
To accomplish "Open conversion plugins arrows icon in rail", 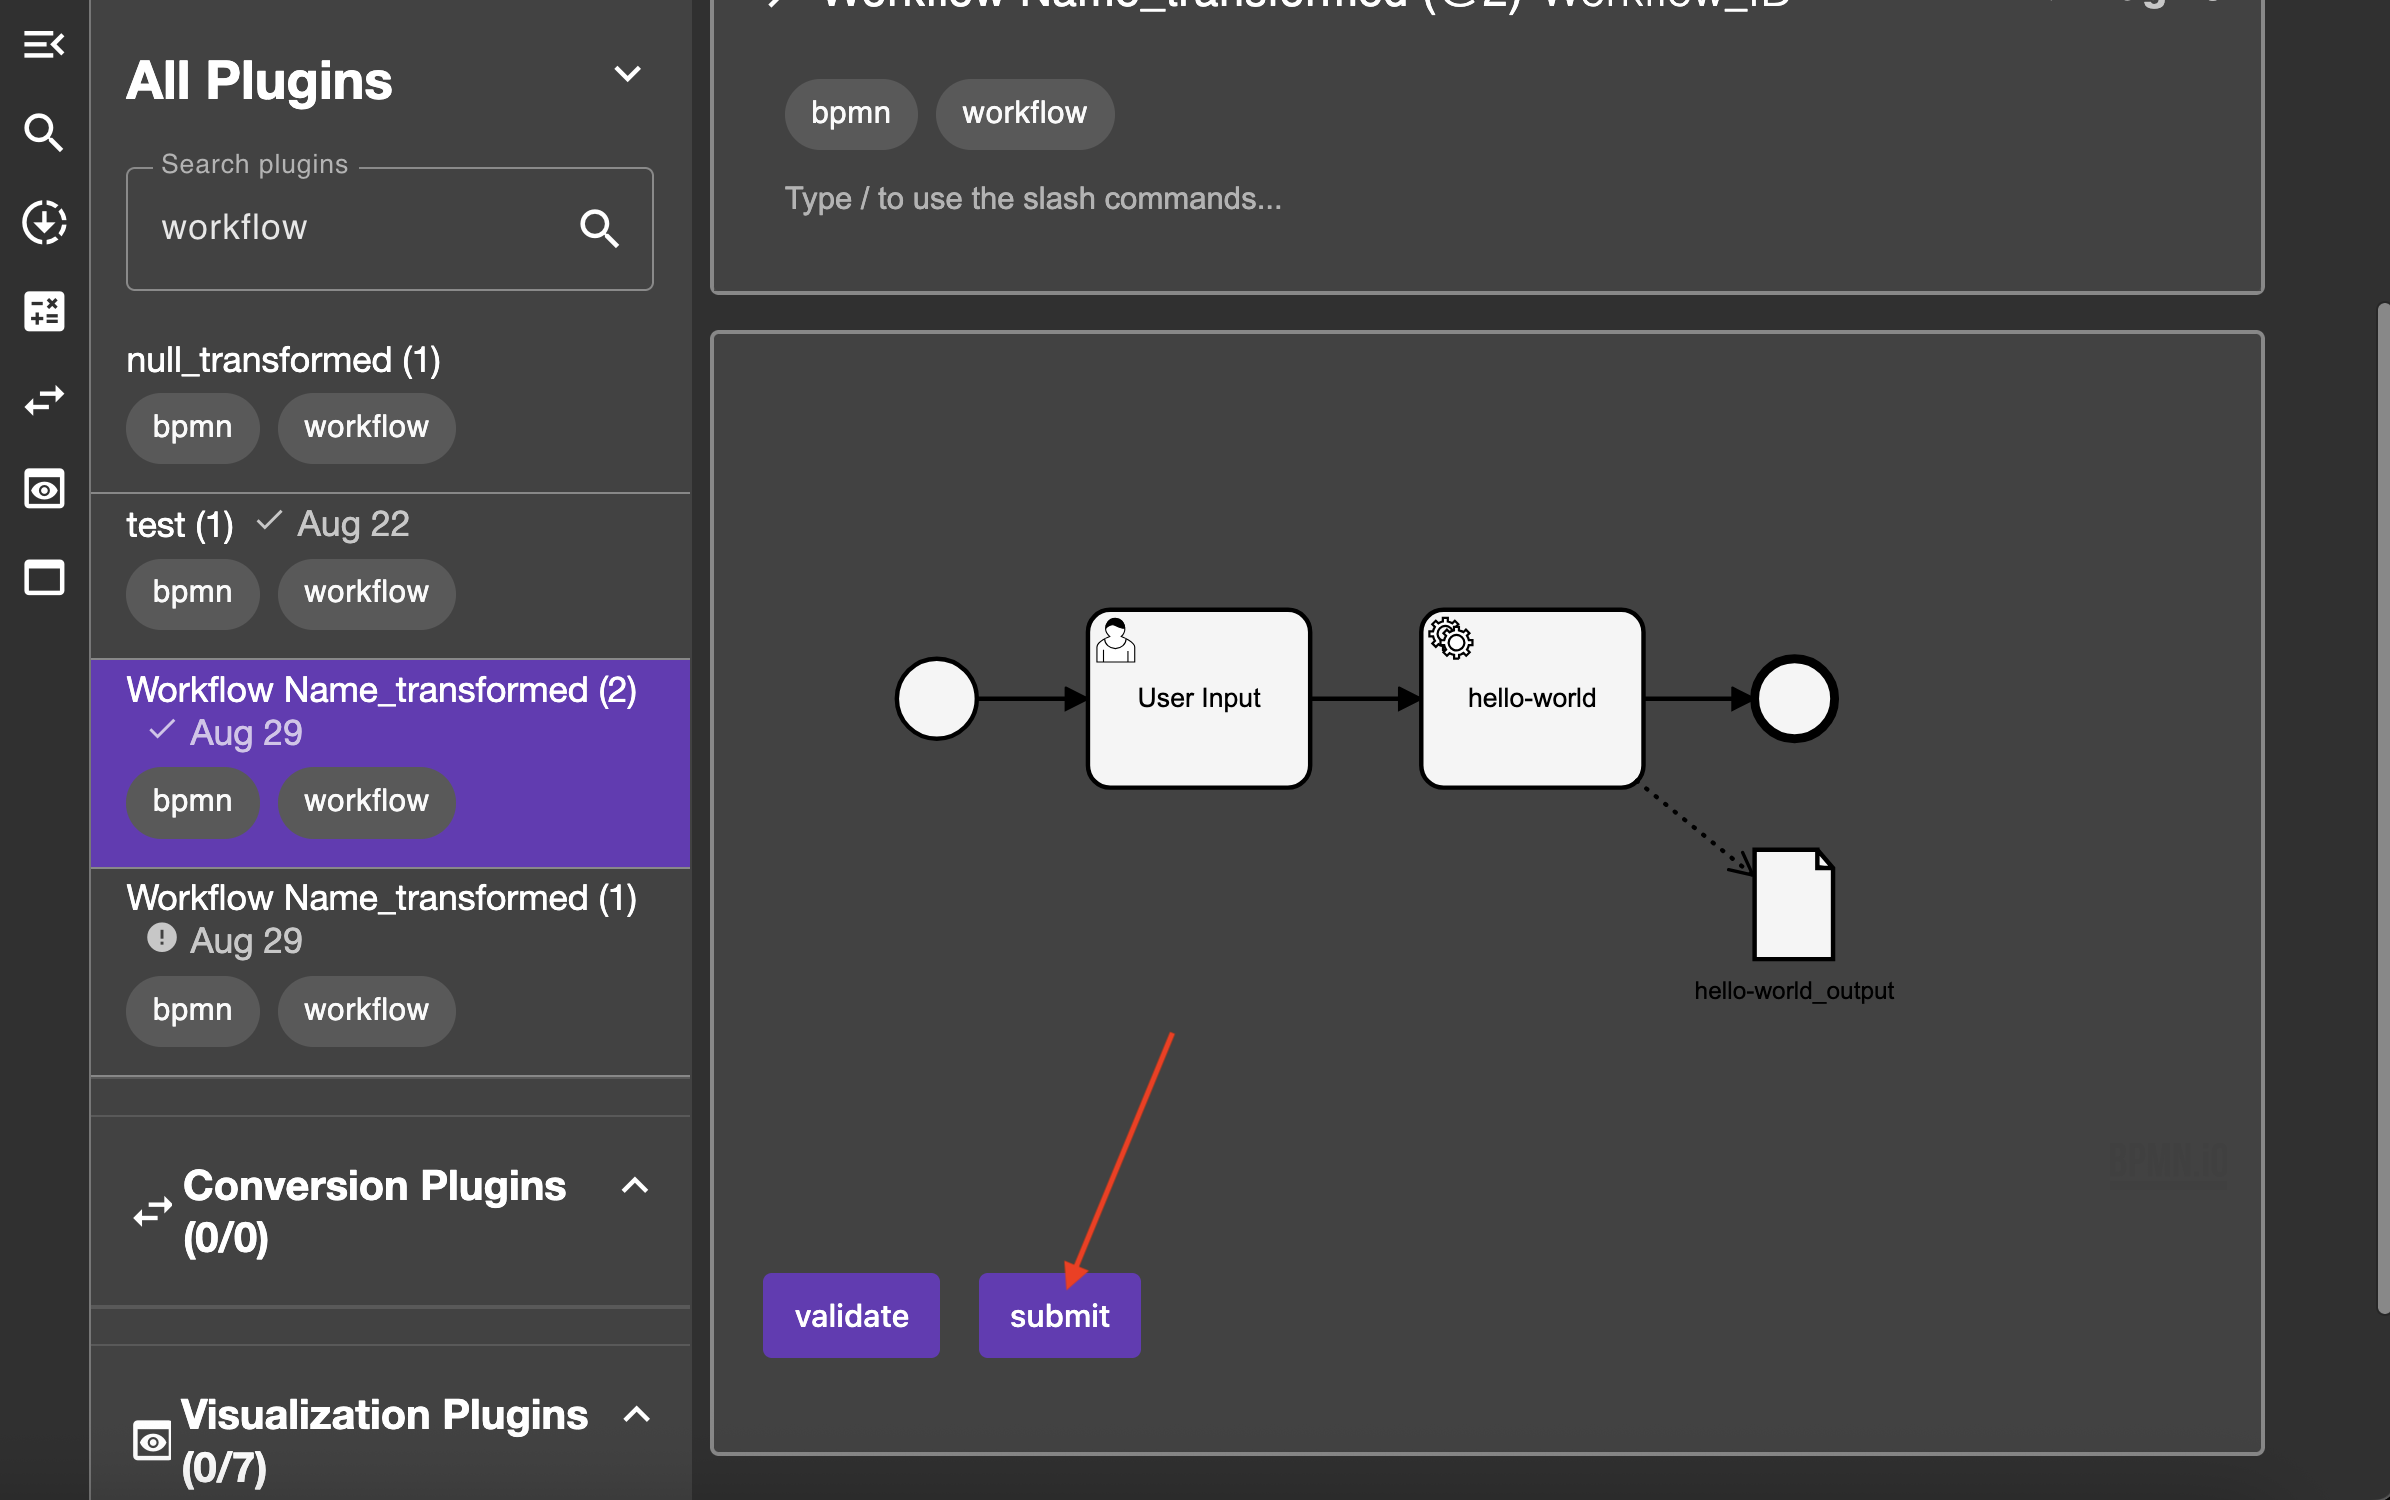I will coord(44,400).
